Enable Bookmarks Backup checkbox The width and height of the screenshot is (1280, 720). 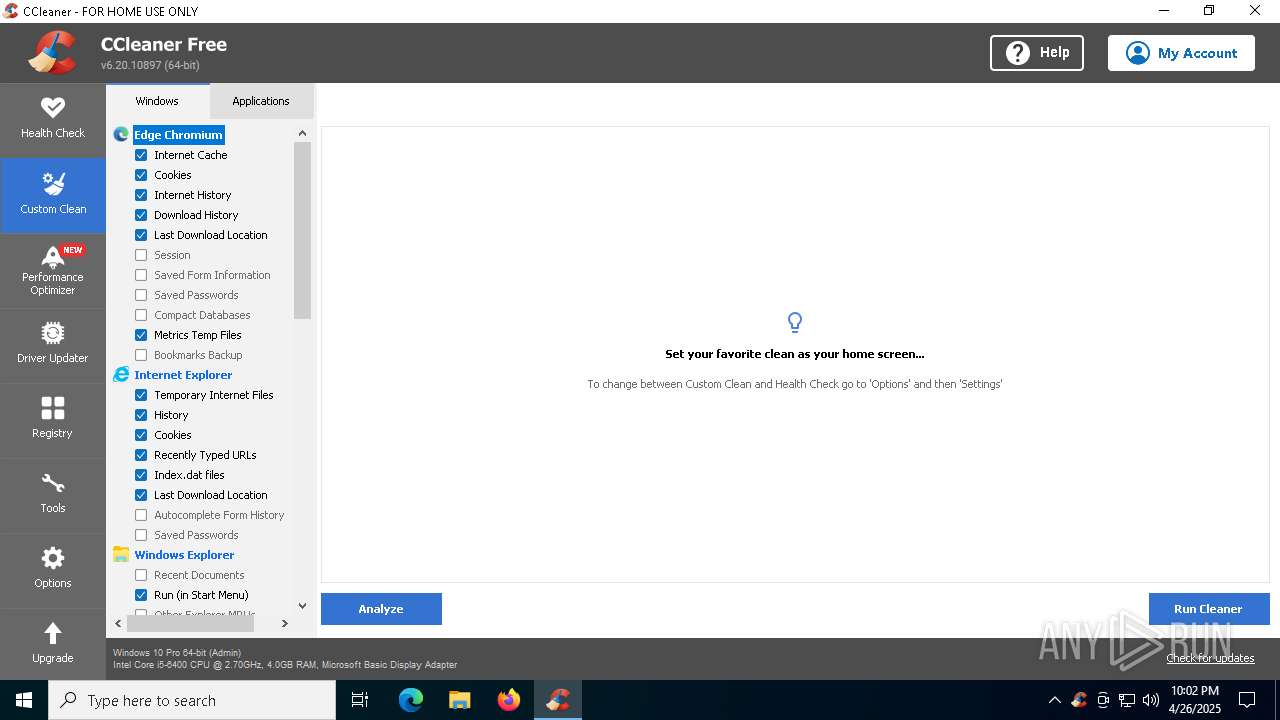point(141,355)
